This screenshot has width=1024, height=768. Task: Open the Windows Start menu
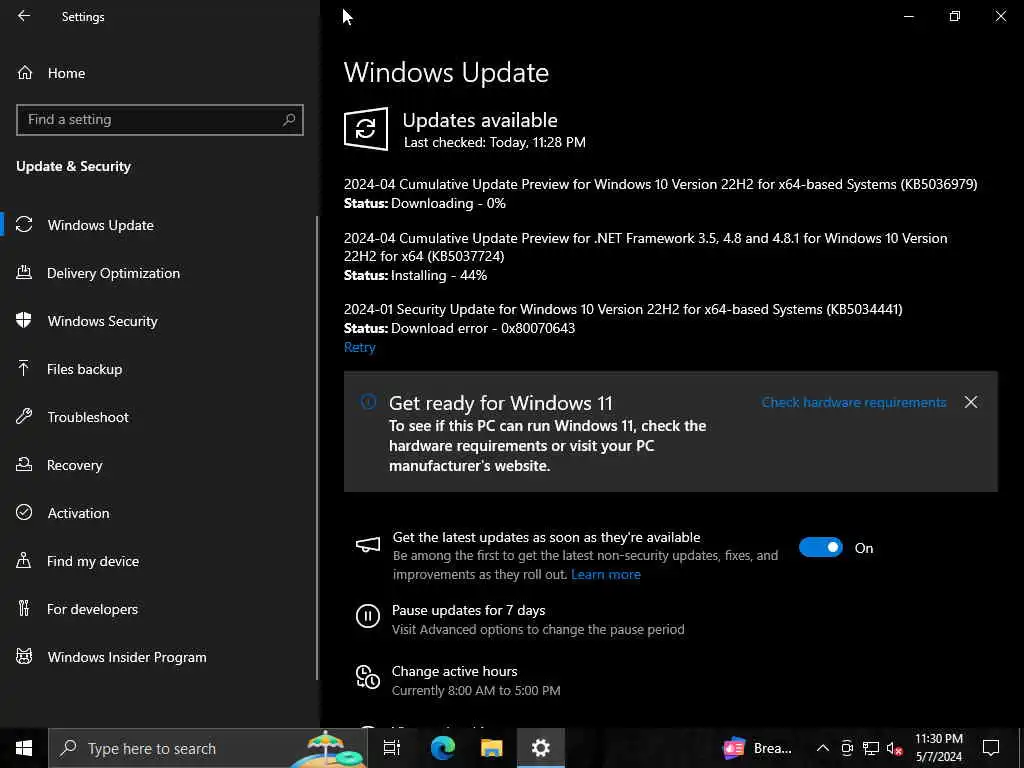[x=24, y=748]
